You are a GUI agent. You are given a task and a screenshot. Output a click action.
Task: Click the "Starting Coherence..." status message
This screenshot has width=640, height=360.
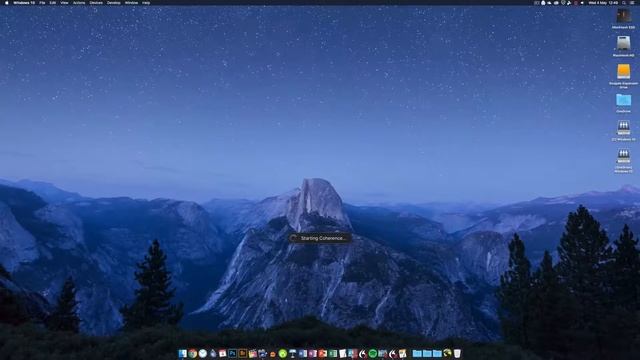click(320, 238)
